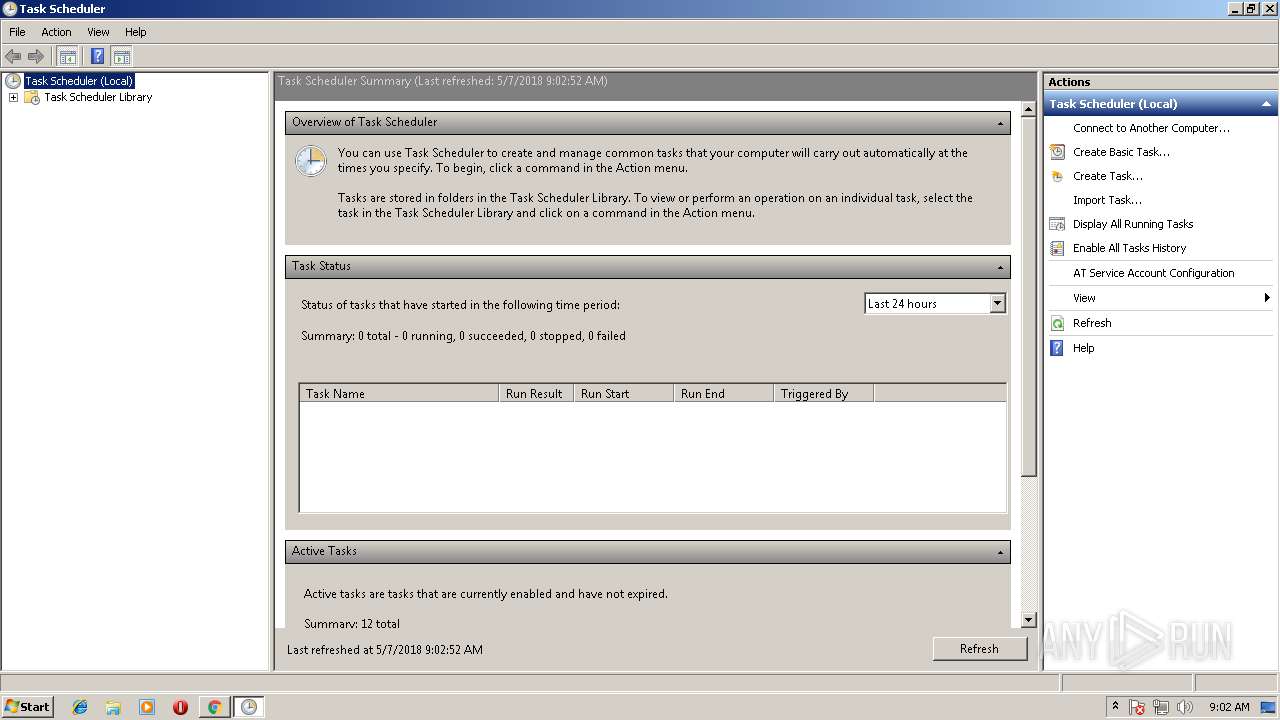Click the Action Center flag tray icon
Screen dimensions: 1280x720
[x=1138, y=707]
